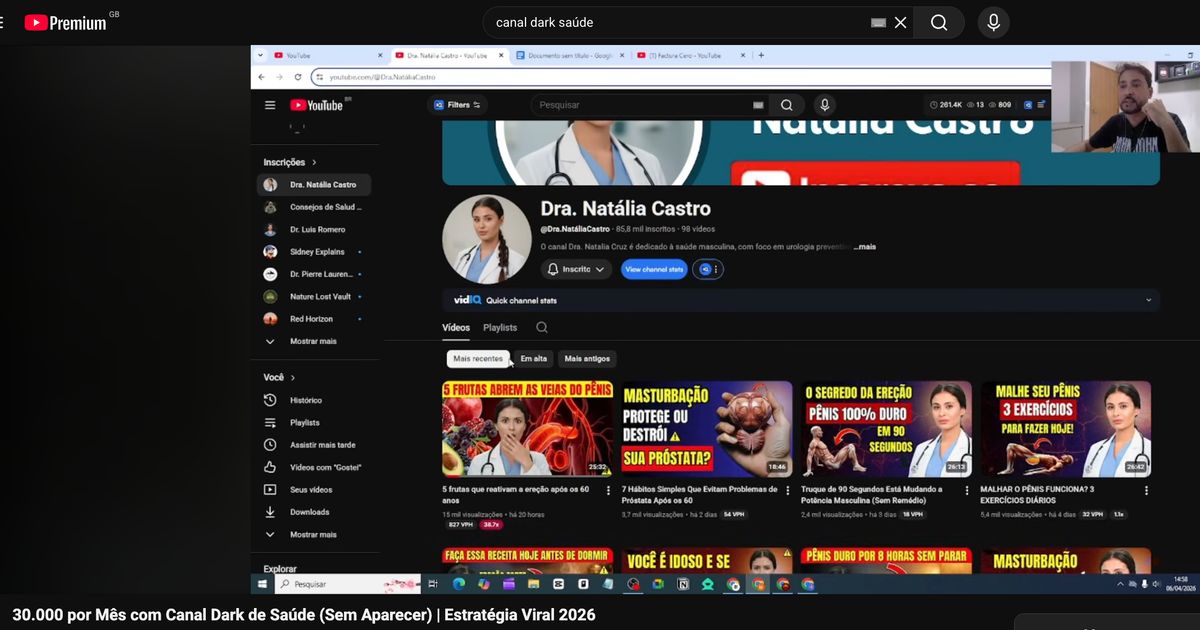Viewport: 1200px width, 630px height.
Task: Click the YouTube Premium logo
Action: pos(66,22)
